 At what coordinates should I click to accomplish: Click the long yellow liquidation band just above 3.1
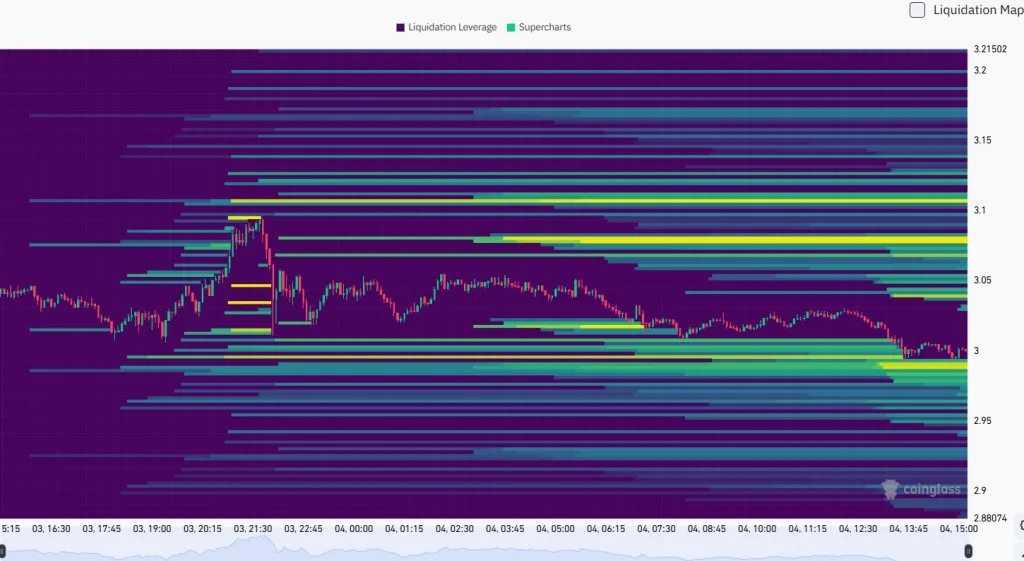(x=600, y=201)
